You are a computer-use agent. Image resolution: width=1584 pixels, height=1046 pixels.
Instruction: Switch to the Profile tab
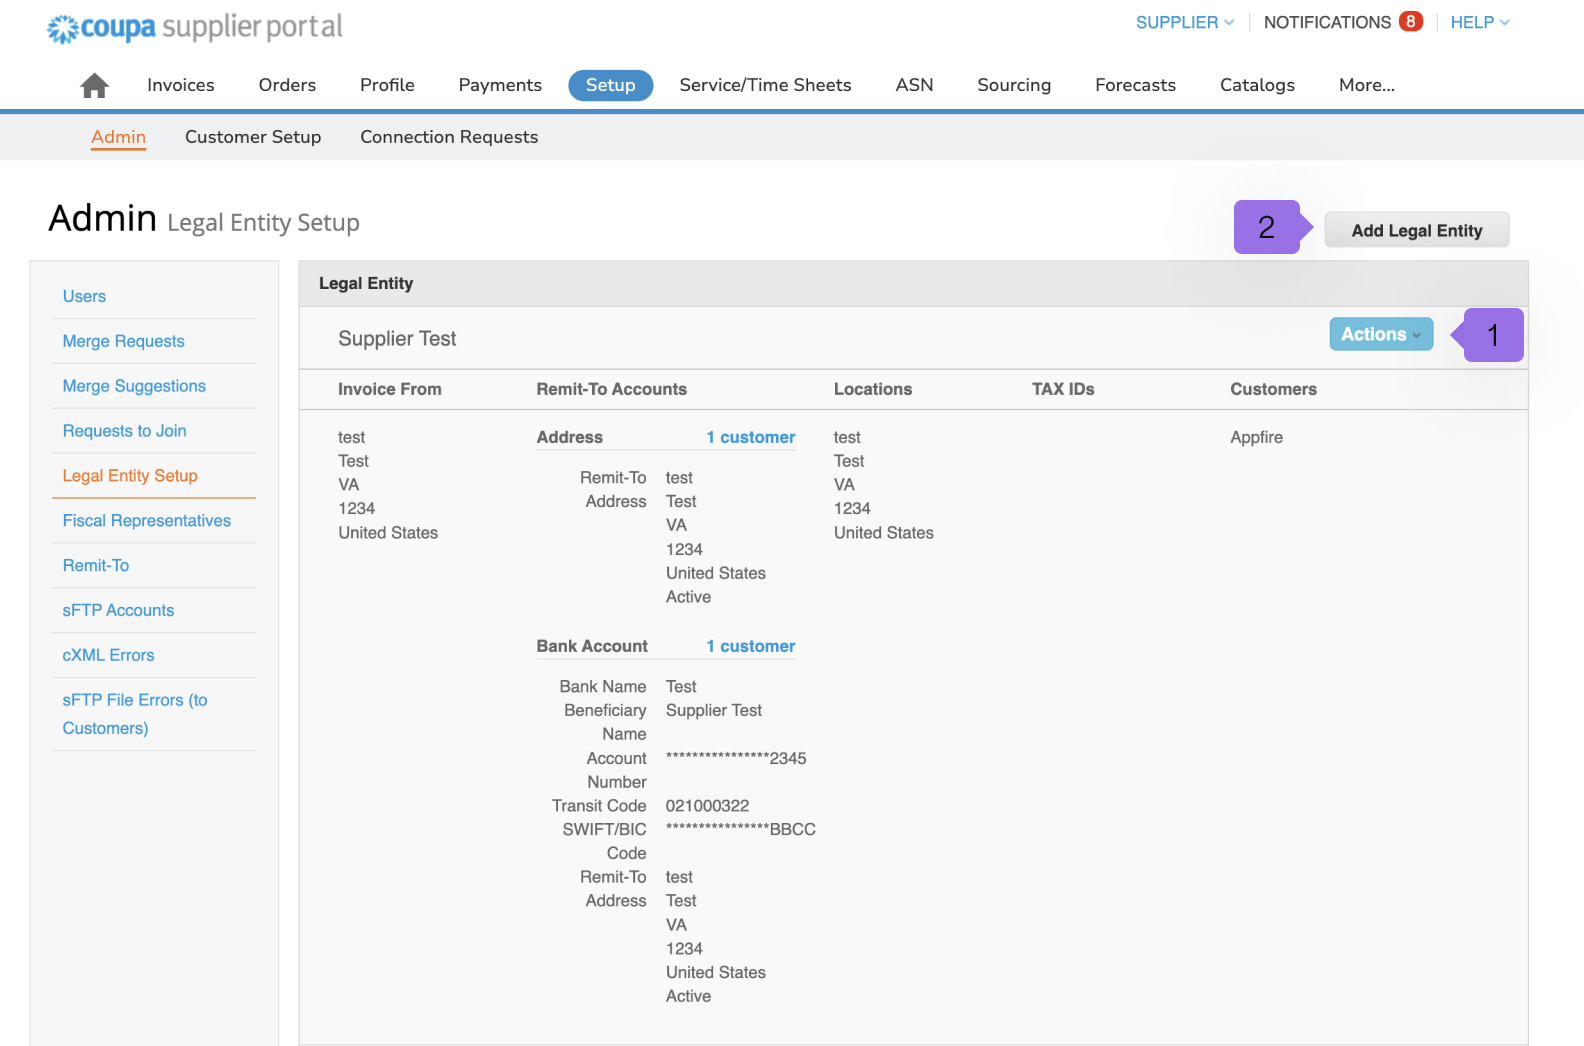[387, 85]
